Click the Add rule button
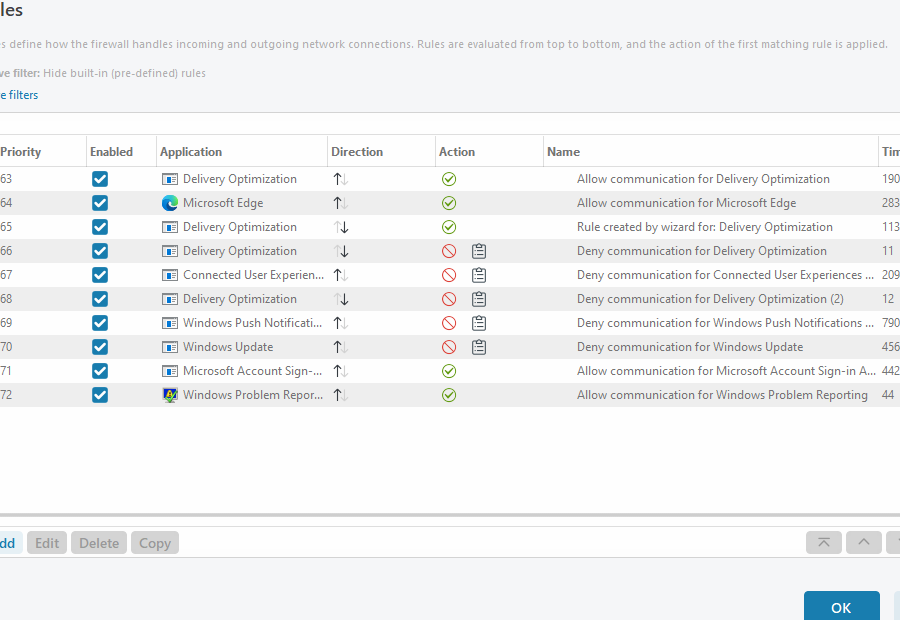This screenshot has width=900, height=620. [10, 543]
